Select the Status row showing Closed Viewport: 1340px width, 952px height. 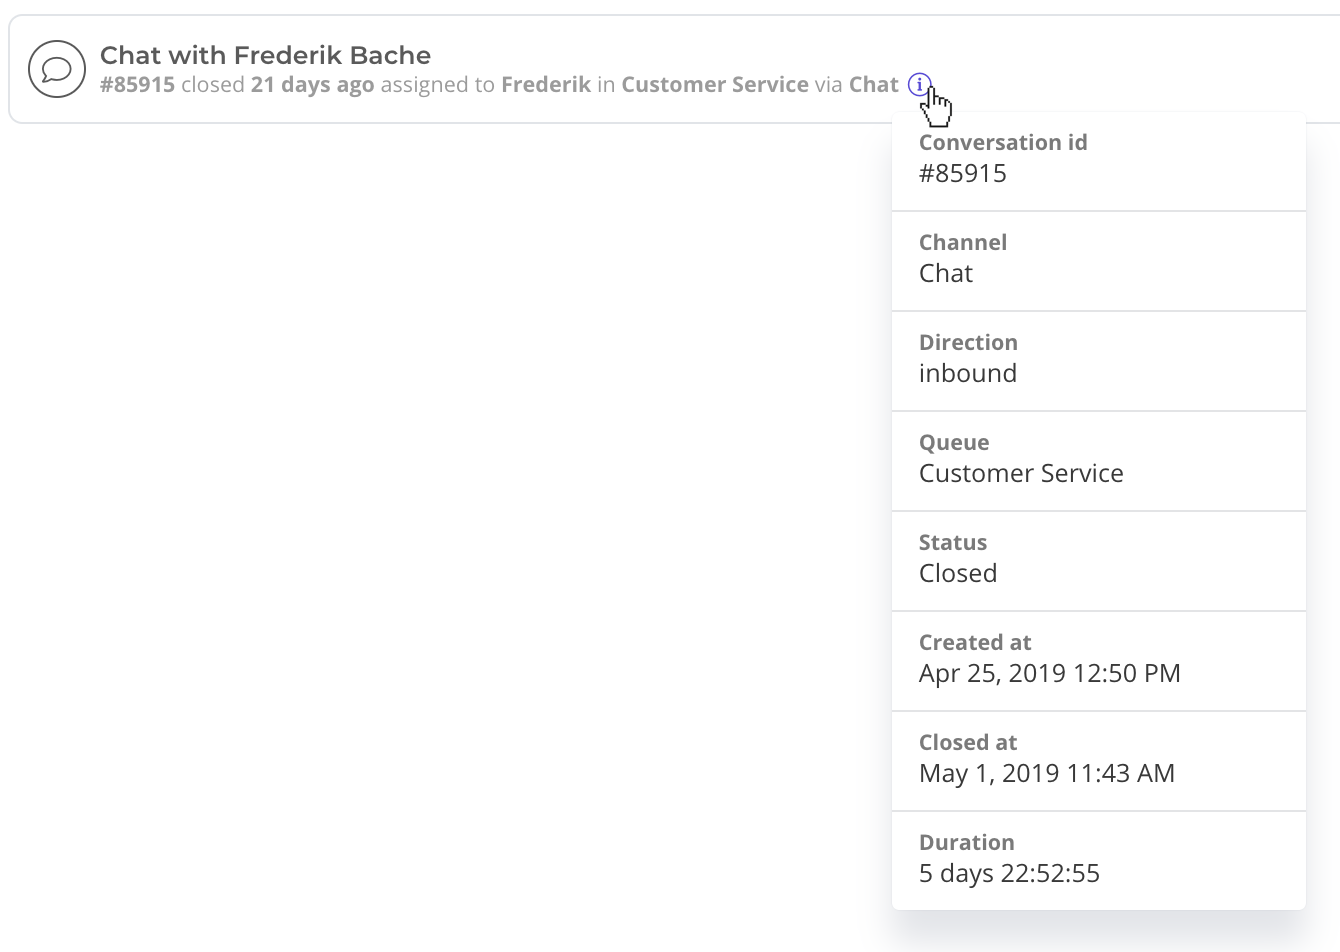(x=1099, y=561)
